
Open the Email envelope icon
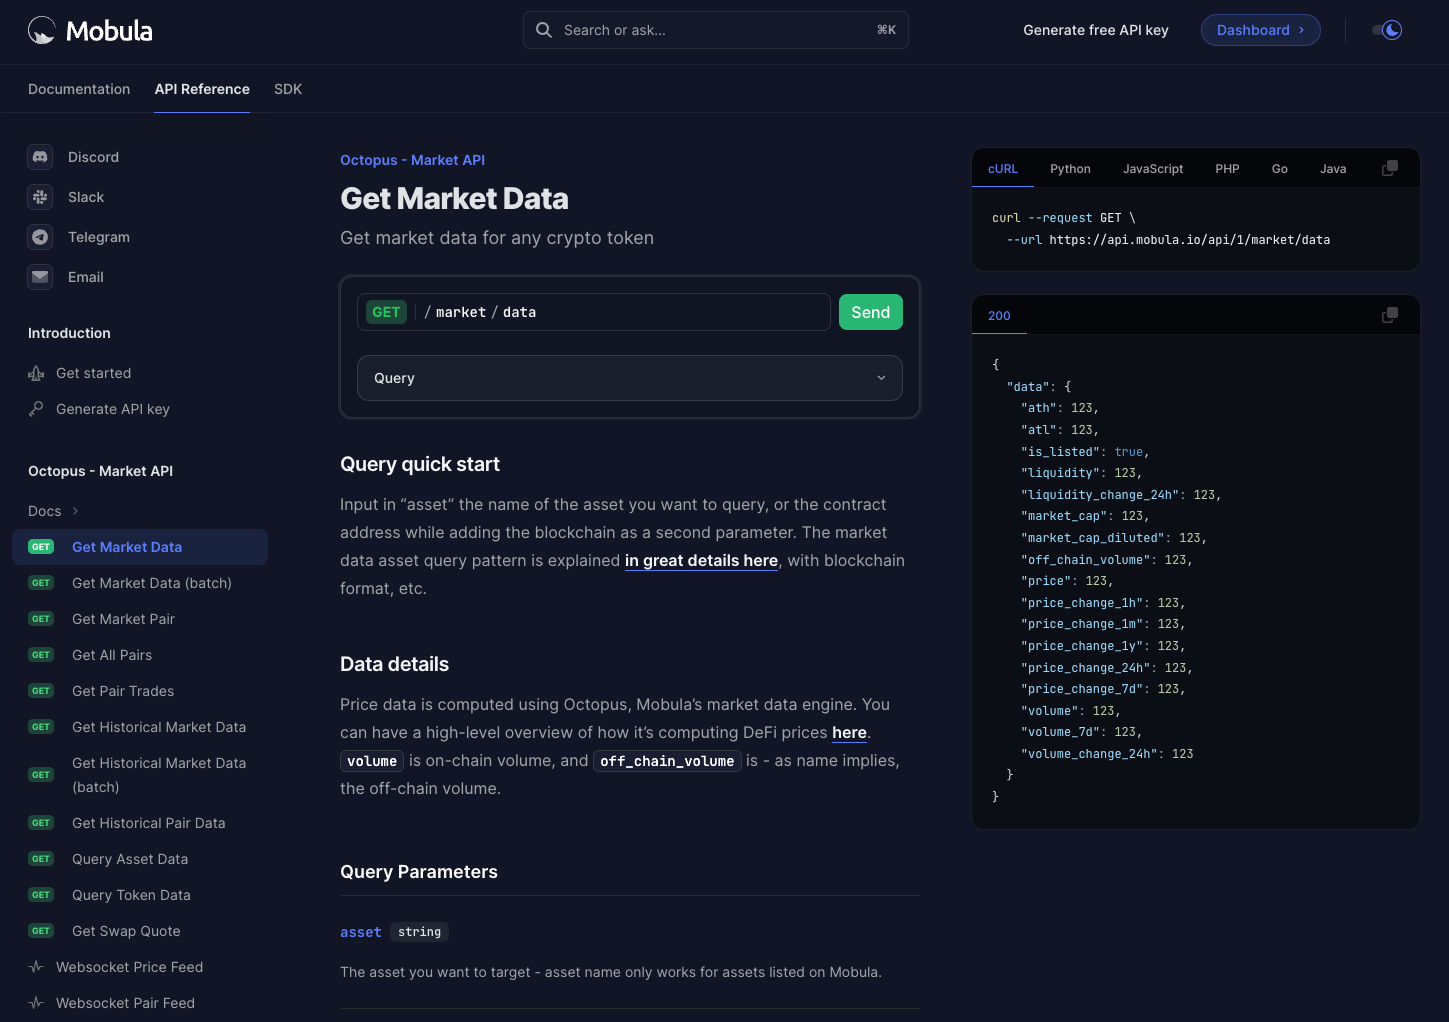tap(40, 277)
